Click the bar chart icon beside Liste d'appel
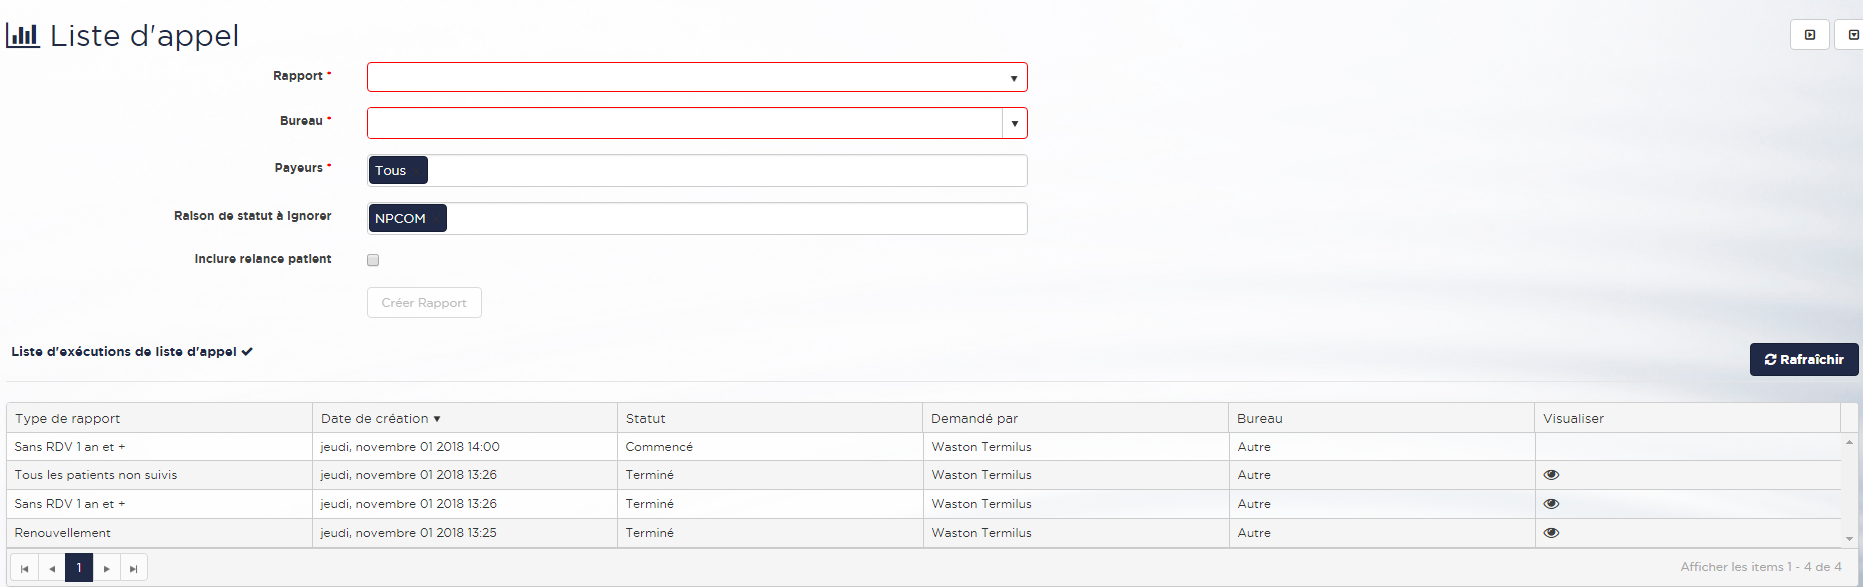 [22, 35]
